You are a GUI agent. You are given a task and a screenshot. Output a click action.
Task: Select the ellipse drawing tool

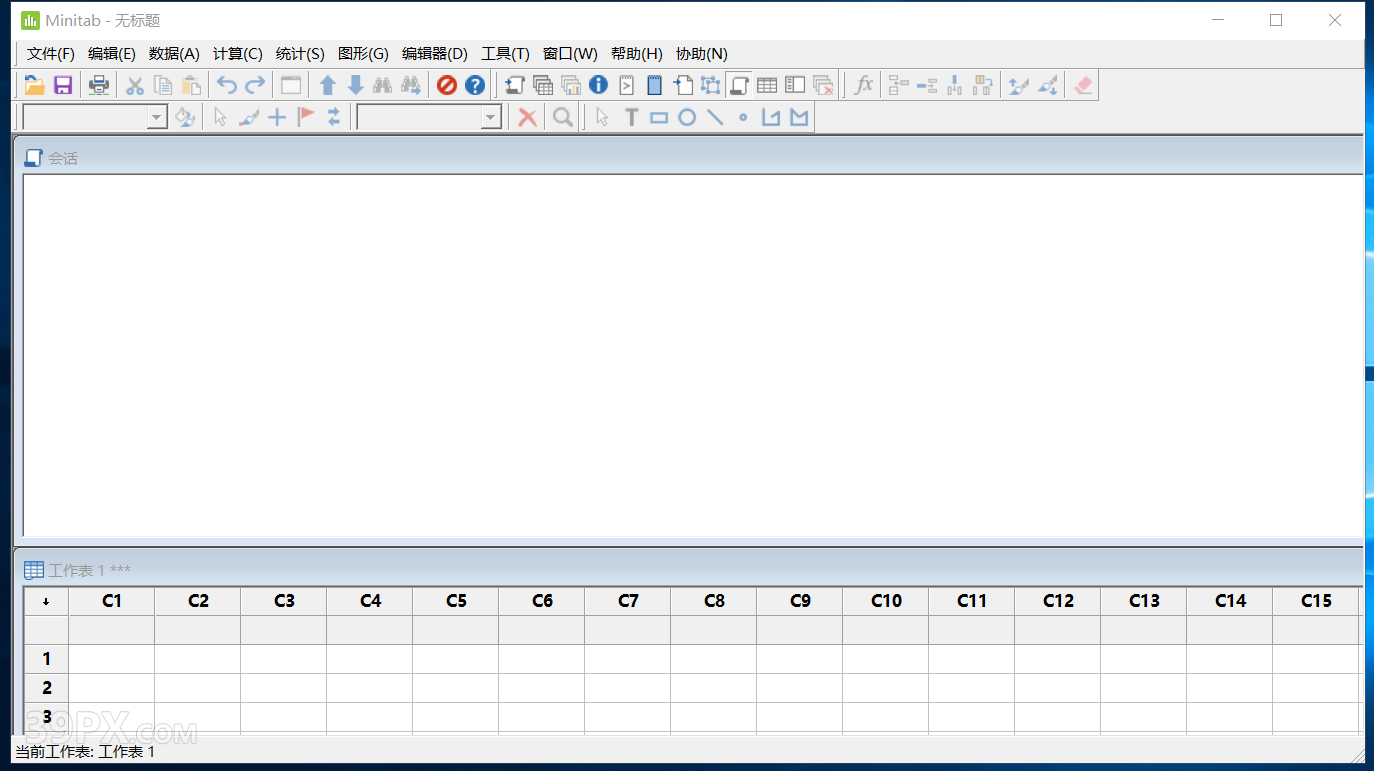click(687, 117)
